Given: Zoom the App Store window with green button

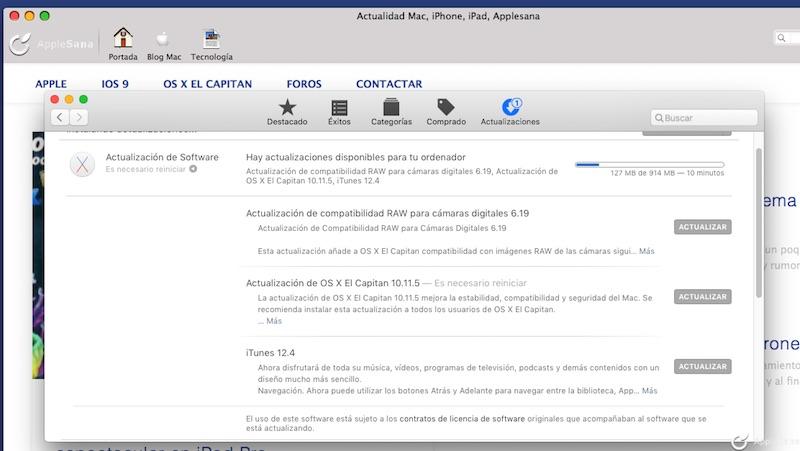Looking at the screenshot, I should [84, 99].
